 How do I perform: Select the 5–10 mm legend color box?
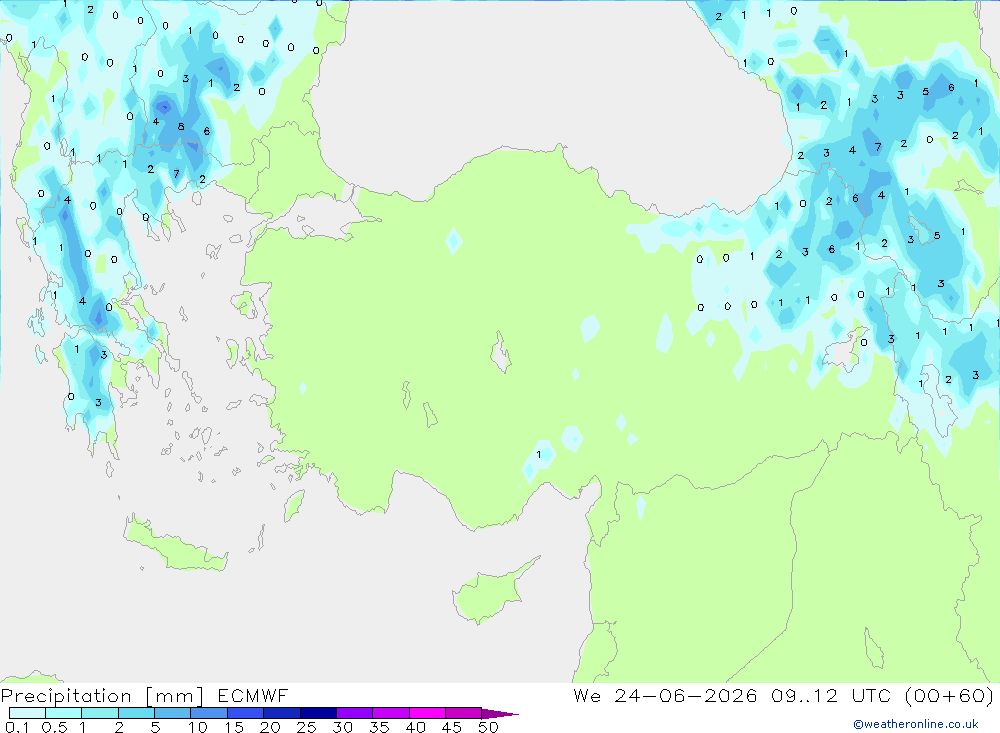point(173,713)
